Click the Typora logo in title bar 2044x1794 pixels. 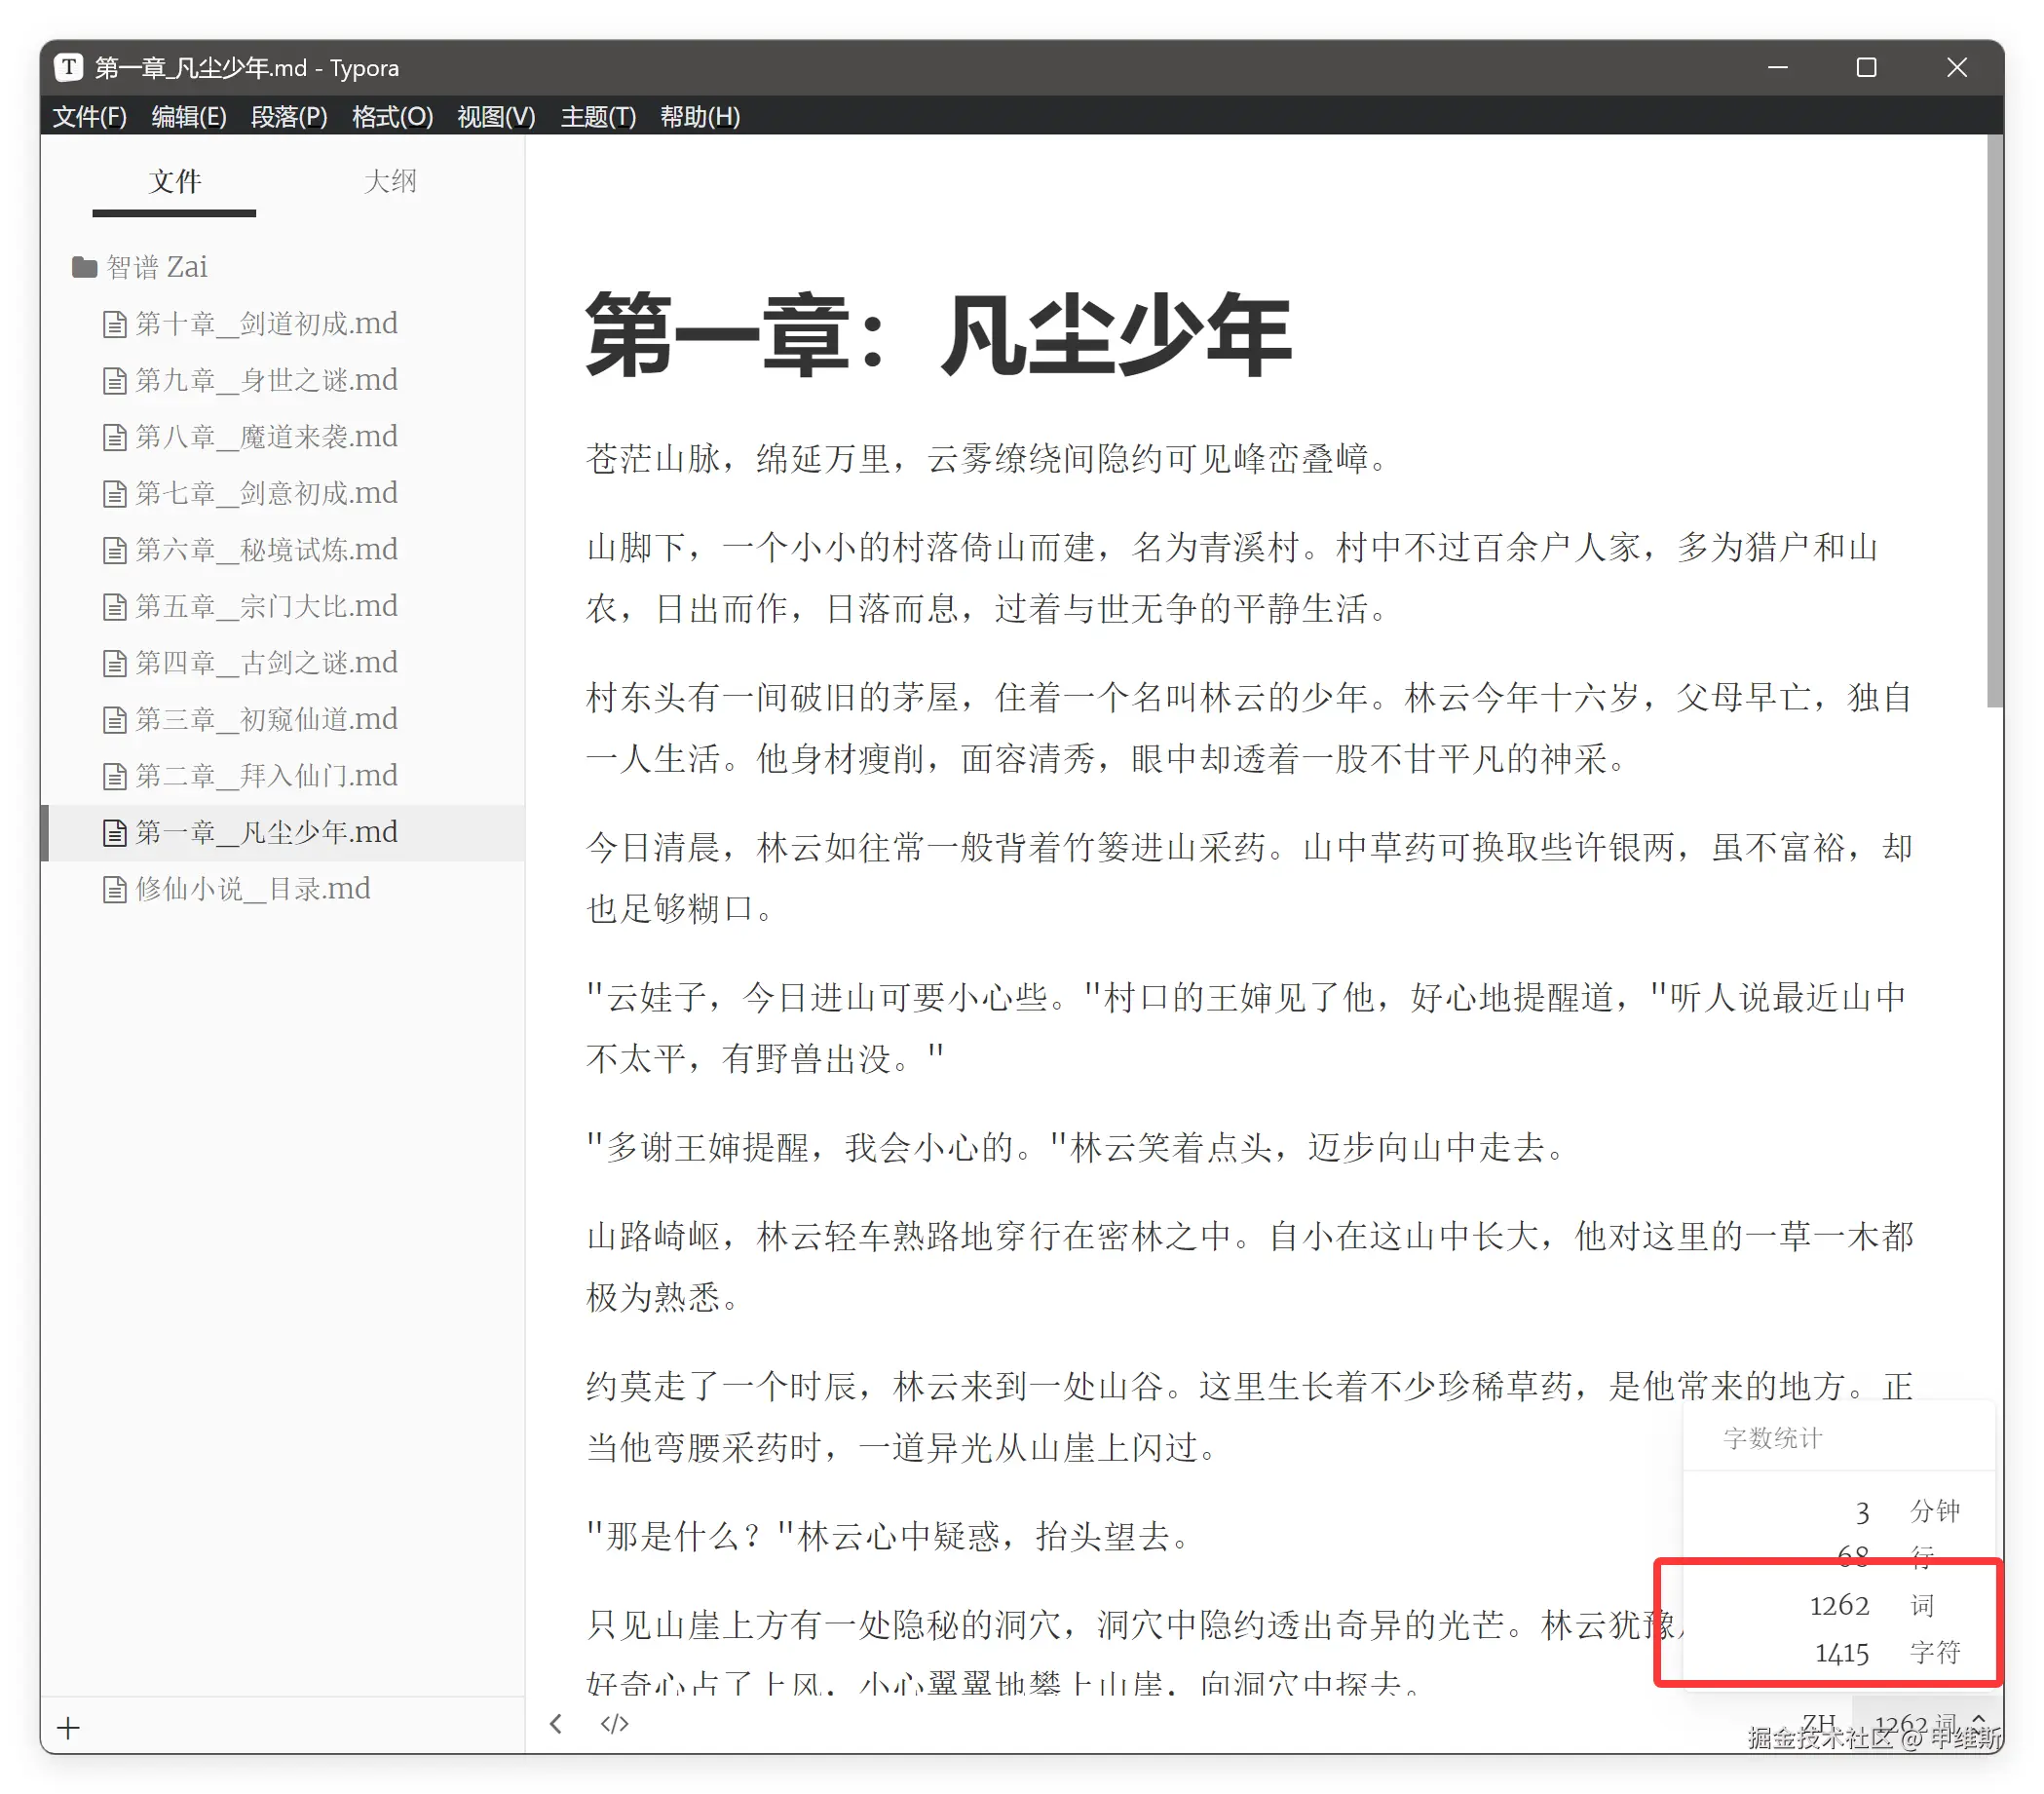68,67
